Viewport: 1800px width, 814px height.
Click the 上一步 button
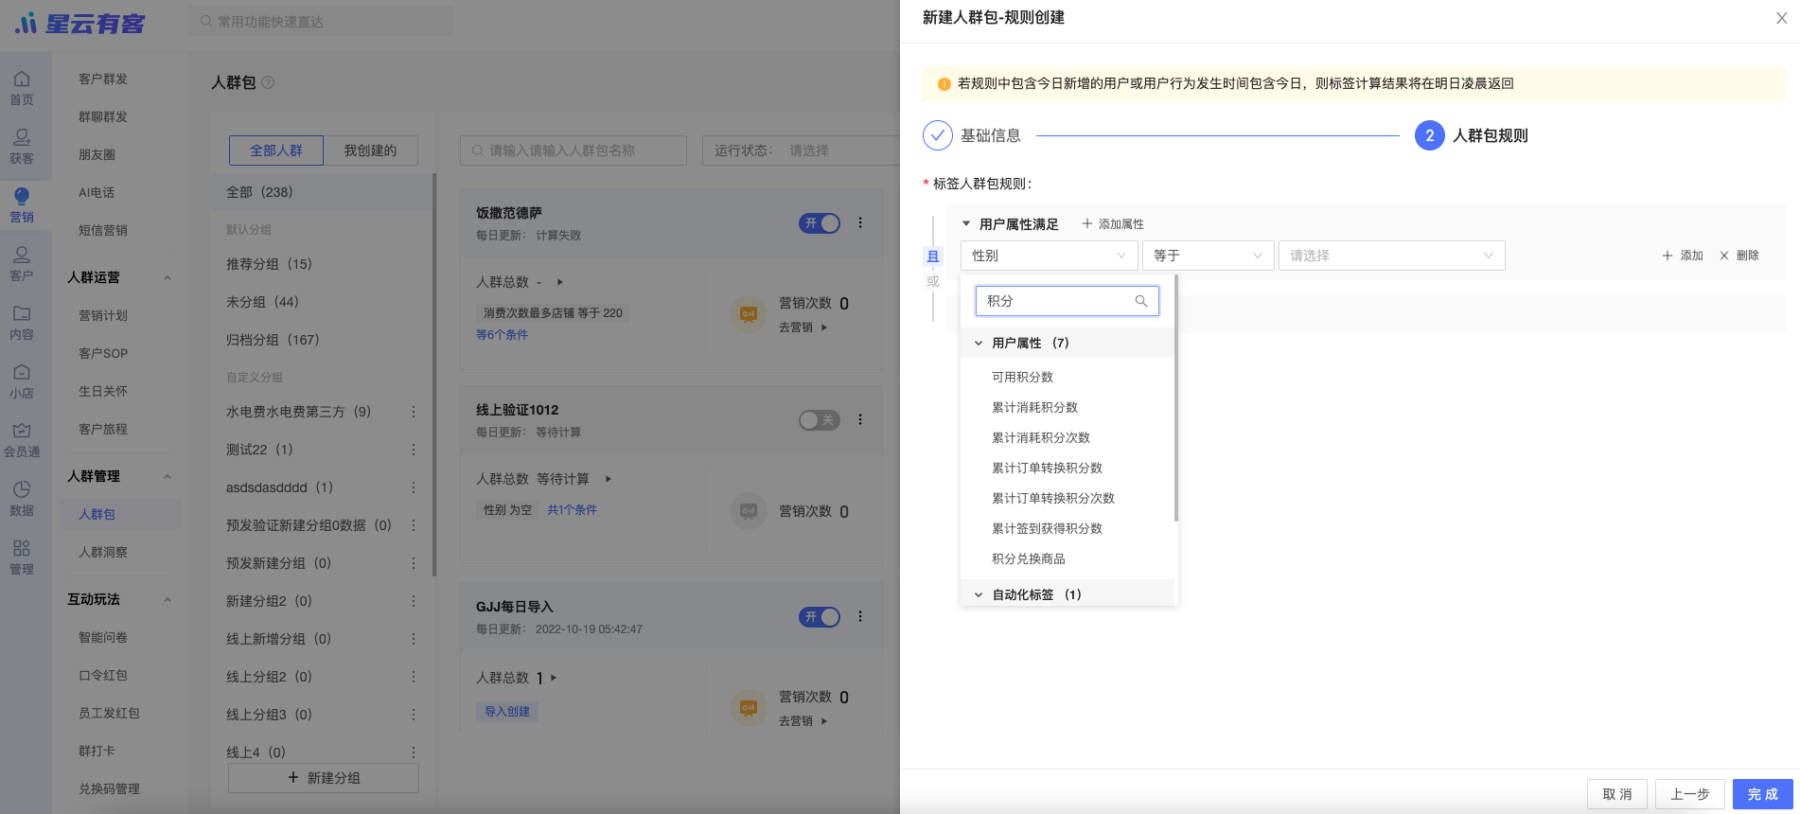coord(1690,794)
